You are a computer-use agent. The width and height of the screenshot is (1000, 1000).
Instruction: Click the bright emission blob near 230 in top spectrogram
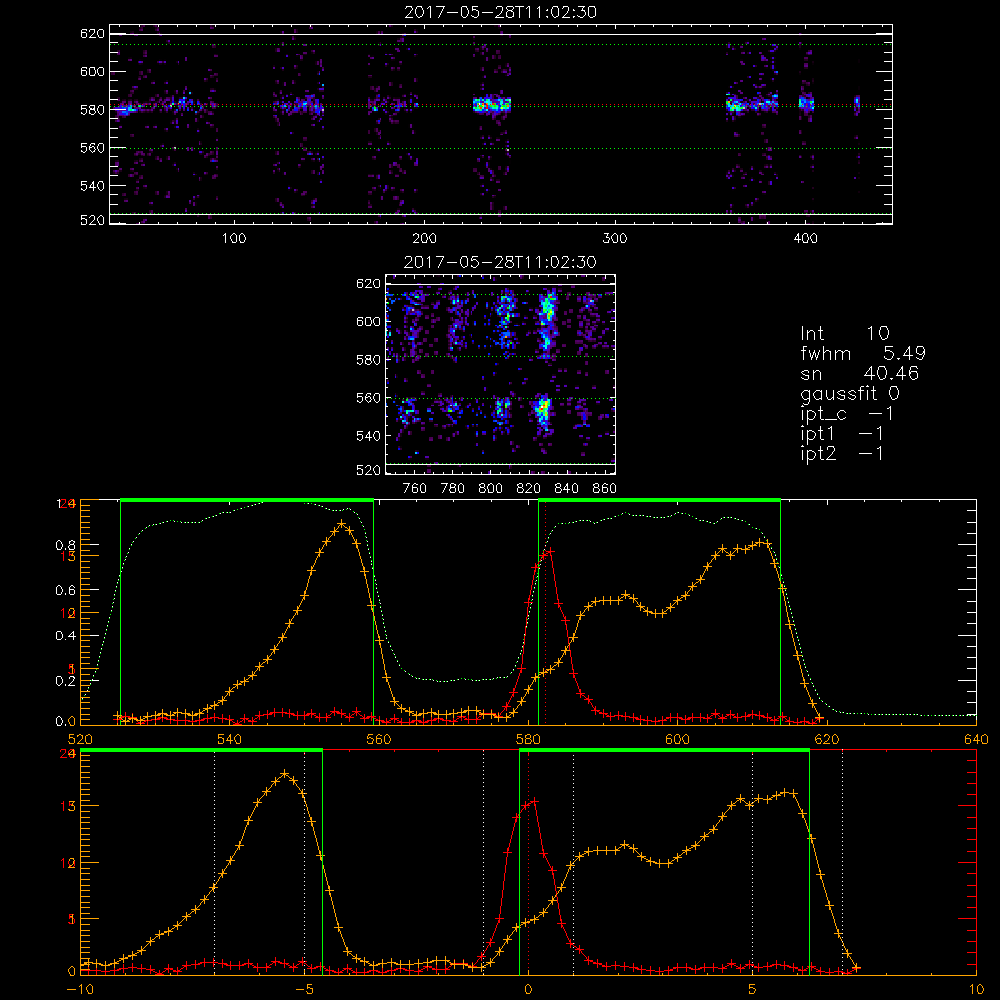click(492, 105)
